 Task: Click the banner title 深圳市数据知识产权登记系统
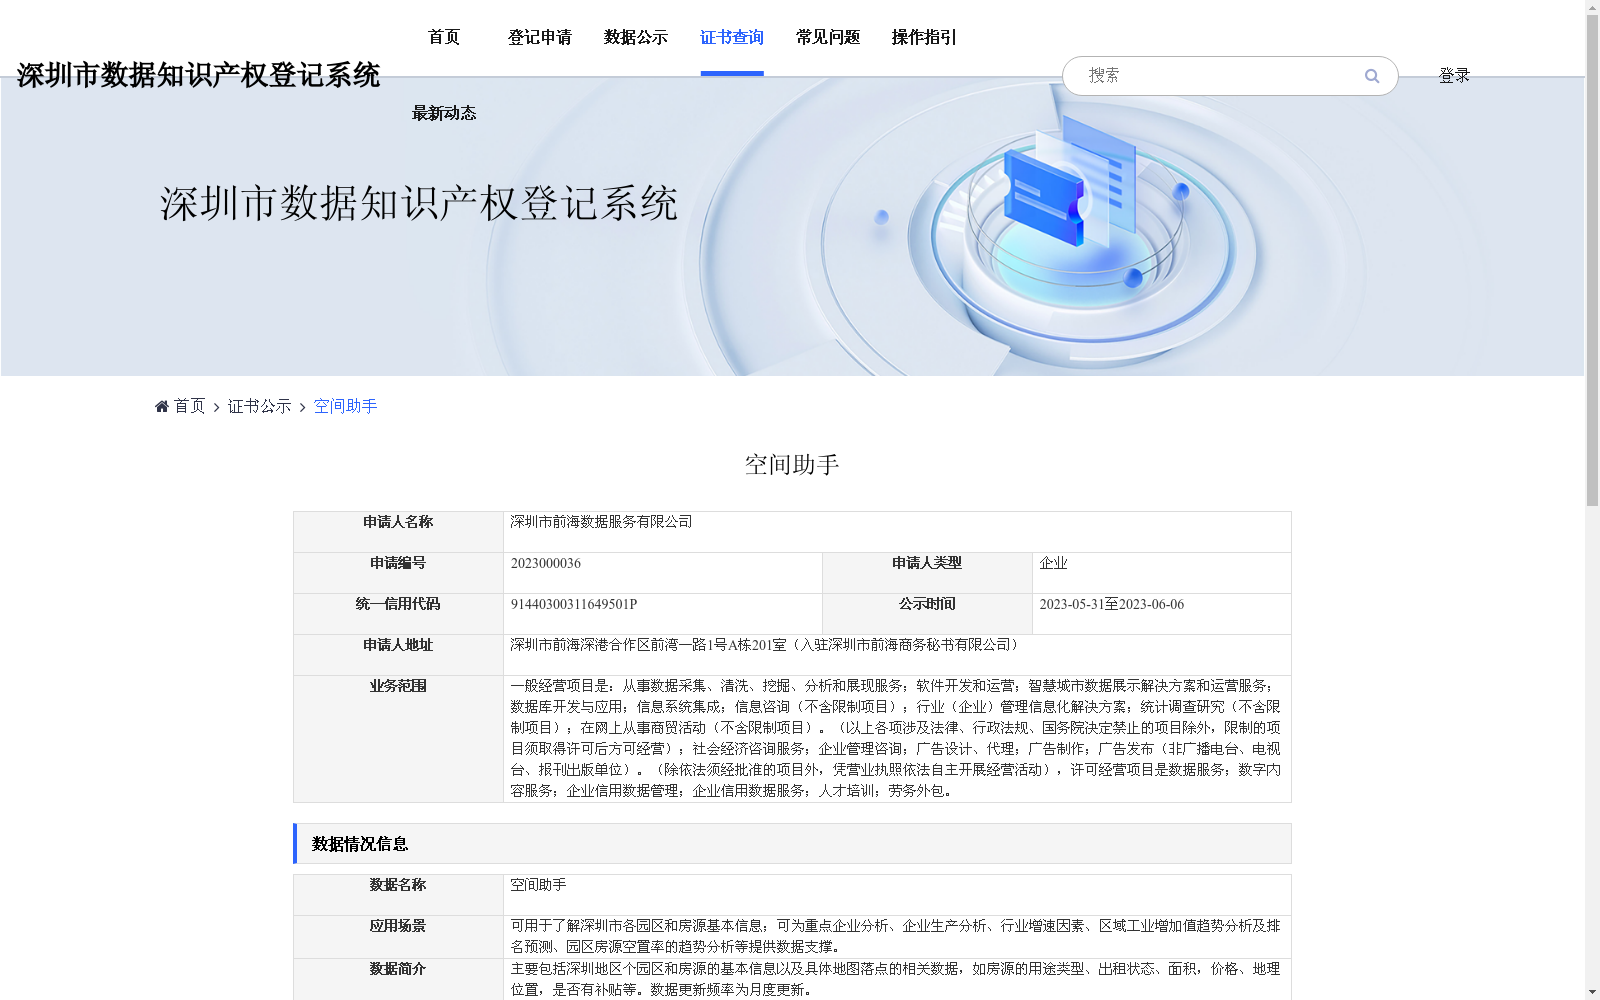(x=419, y=203)
